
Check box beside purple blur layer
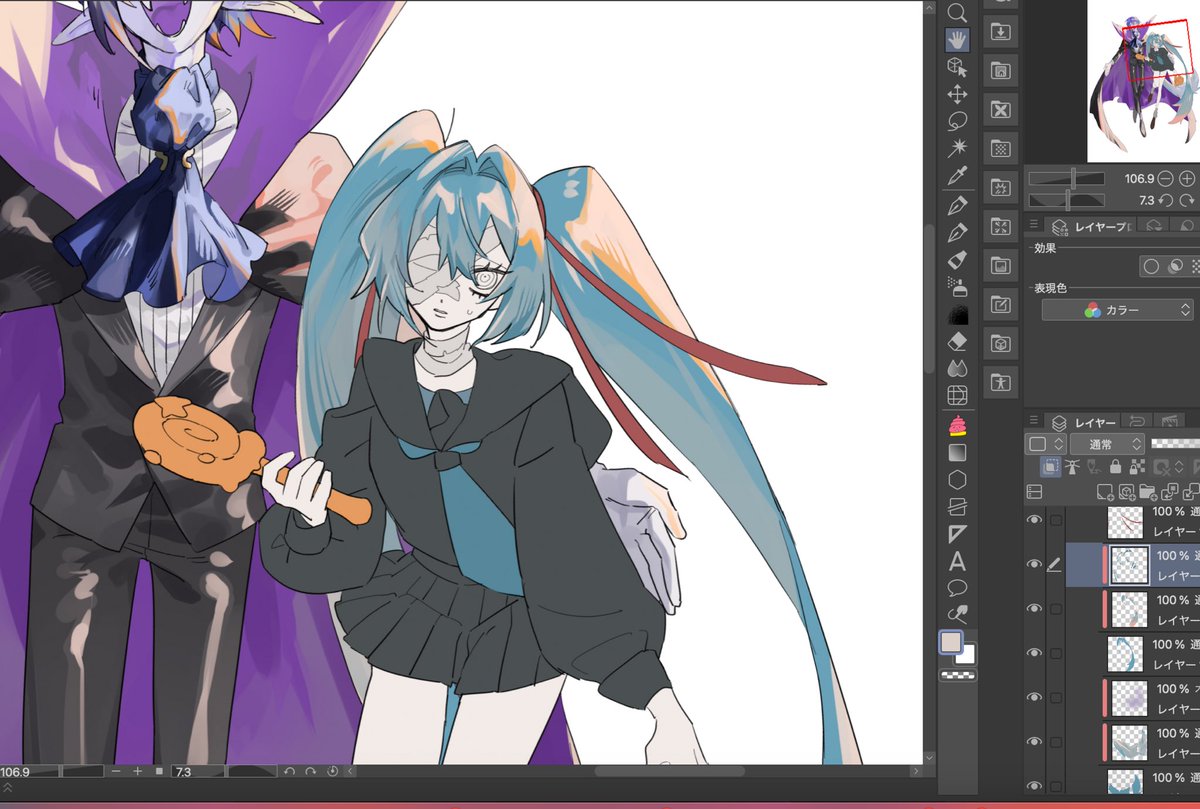tap(1055, 696)
